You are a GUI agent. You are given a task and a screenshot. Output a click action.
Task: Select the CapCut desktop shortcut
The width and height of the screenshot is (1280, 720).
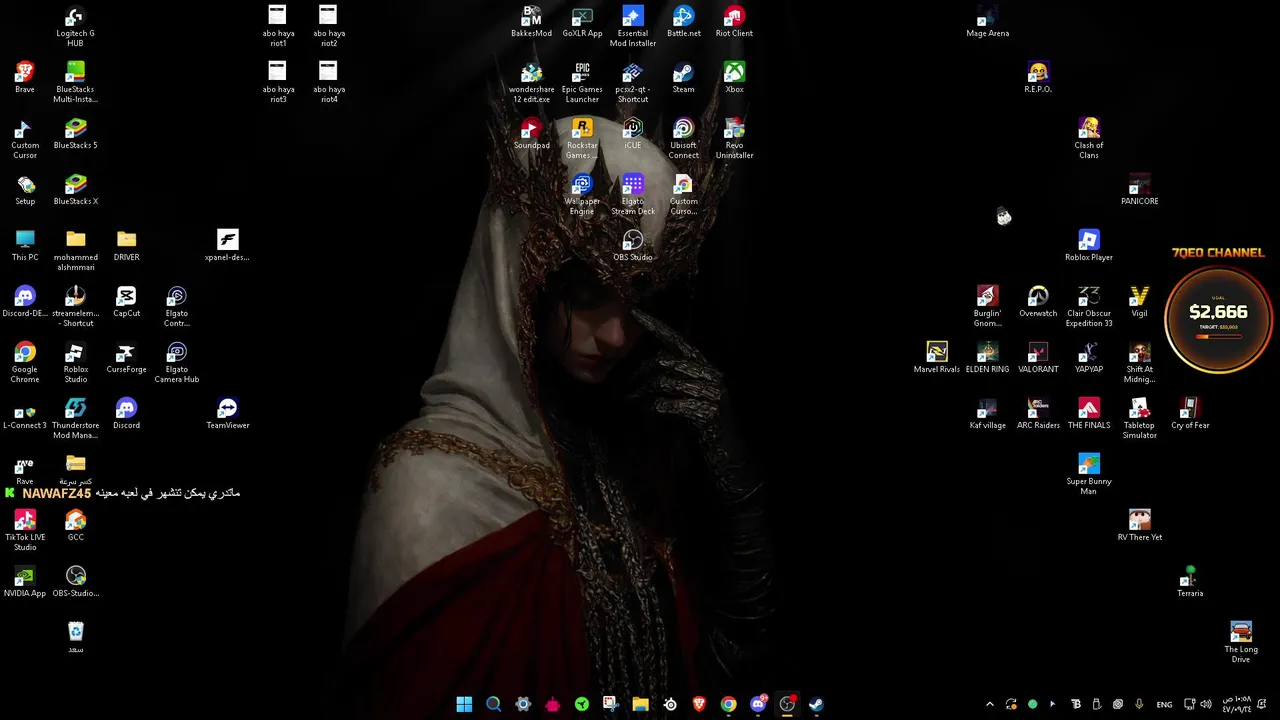click(x=126, y=302)
